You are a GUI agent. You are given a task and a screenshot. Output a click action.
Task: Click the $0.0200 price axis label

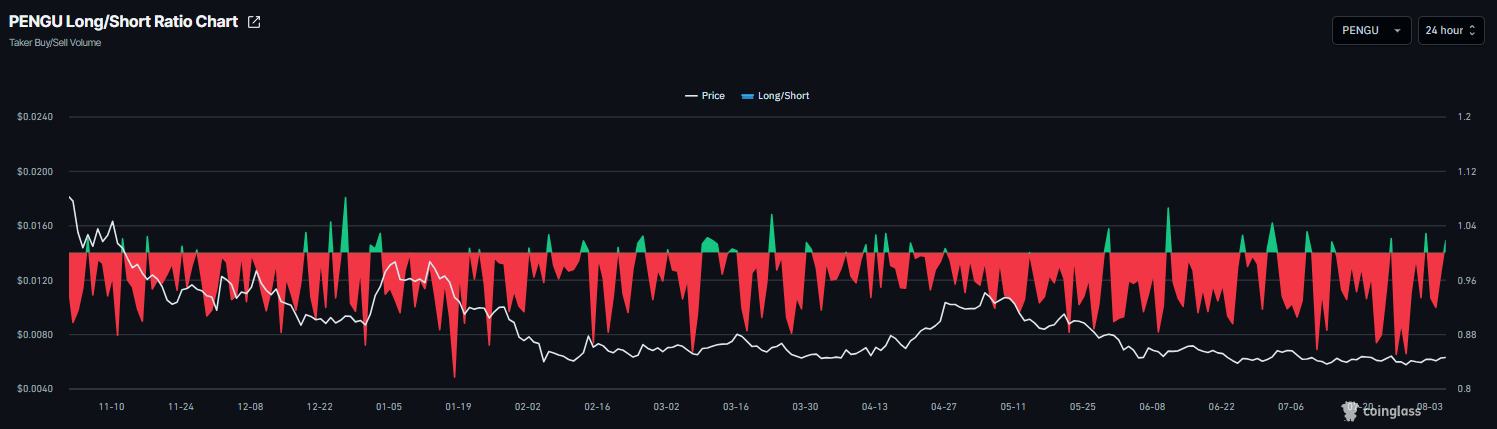(x=35, y=172)
